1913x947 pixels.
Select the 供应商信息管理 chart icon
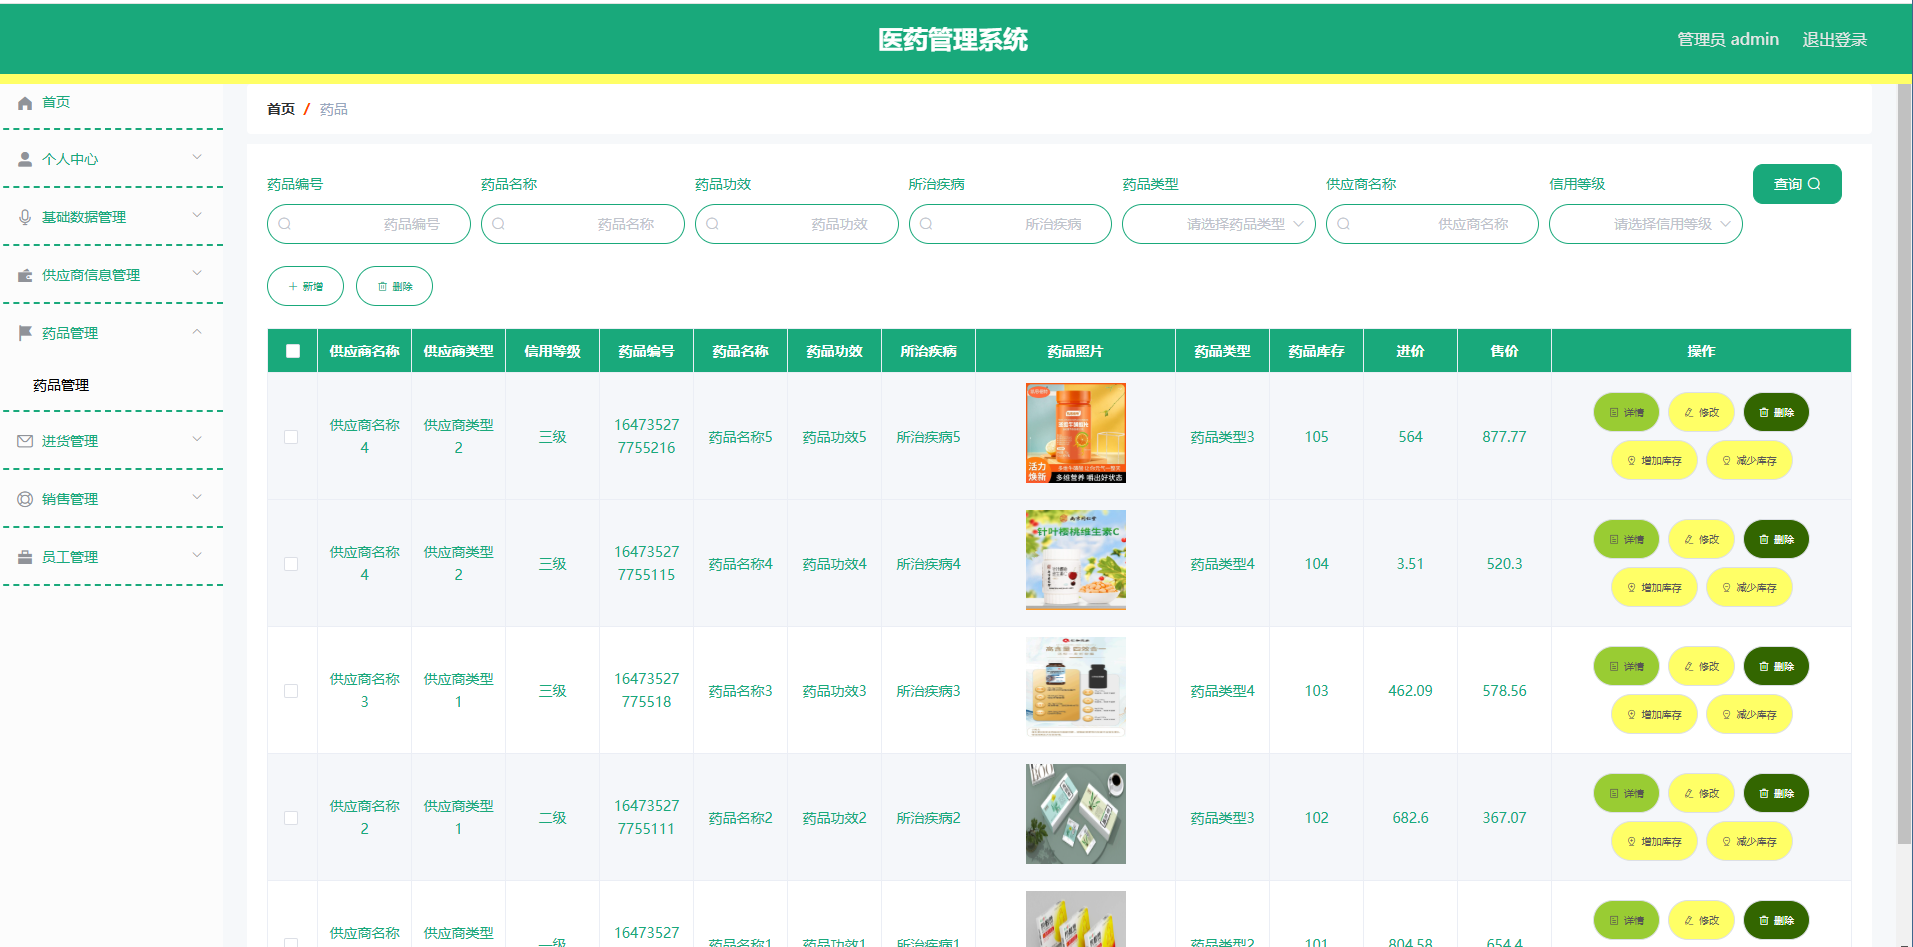click(x=24, y=274)
